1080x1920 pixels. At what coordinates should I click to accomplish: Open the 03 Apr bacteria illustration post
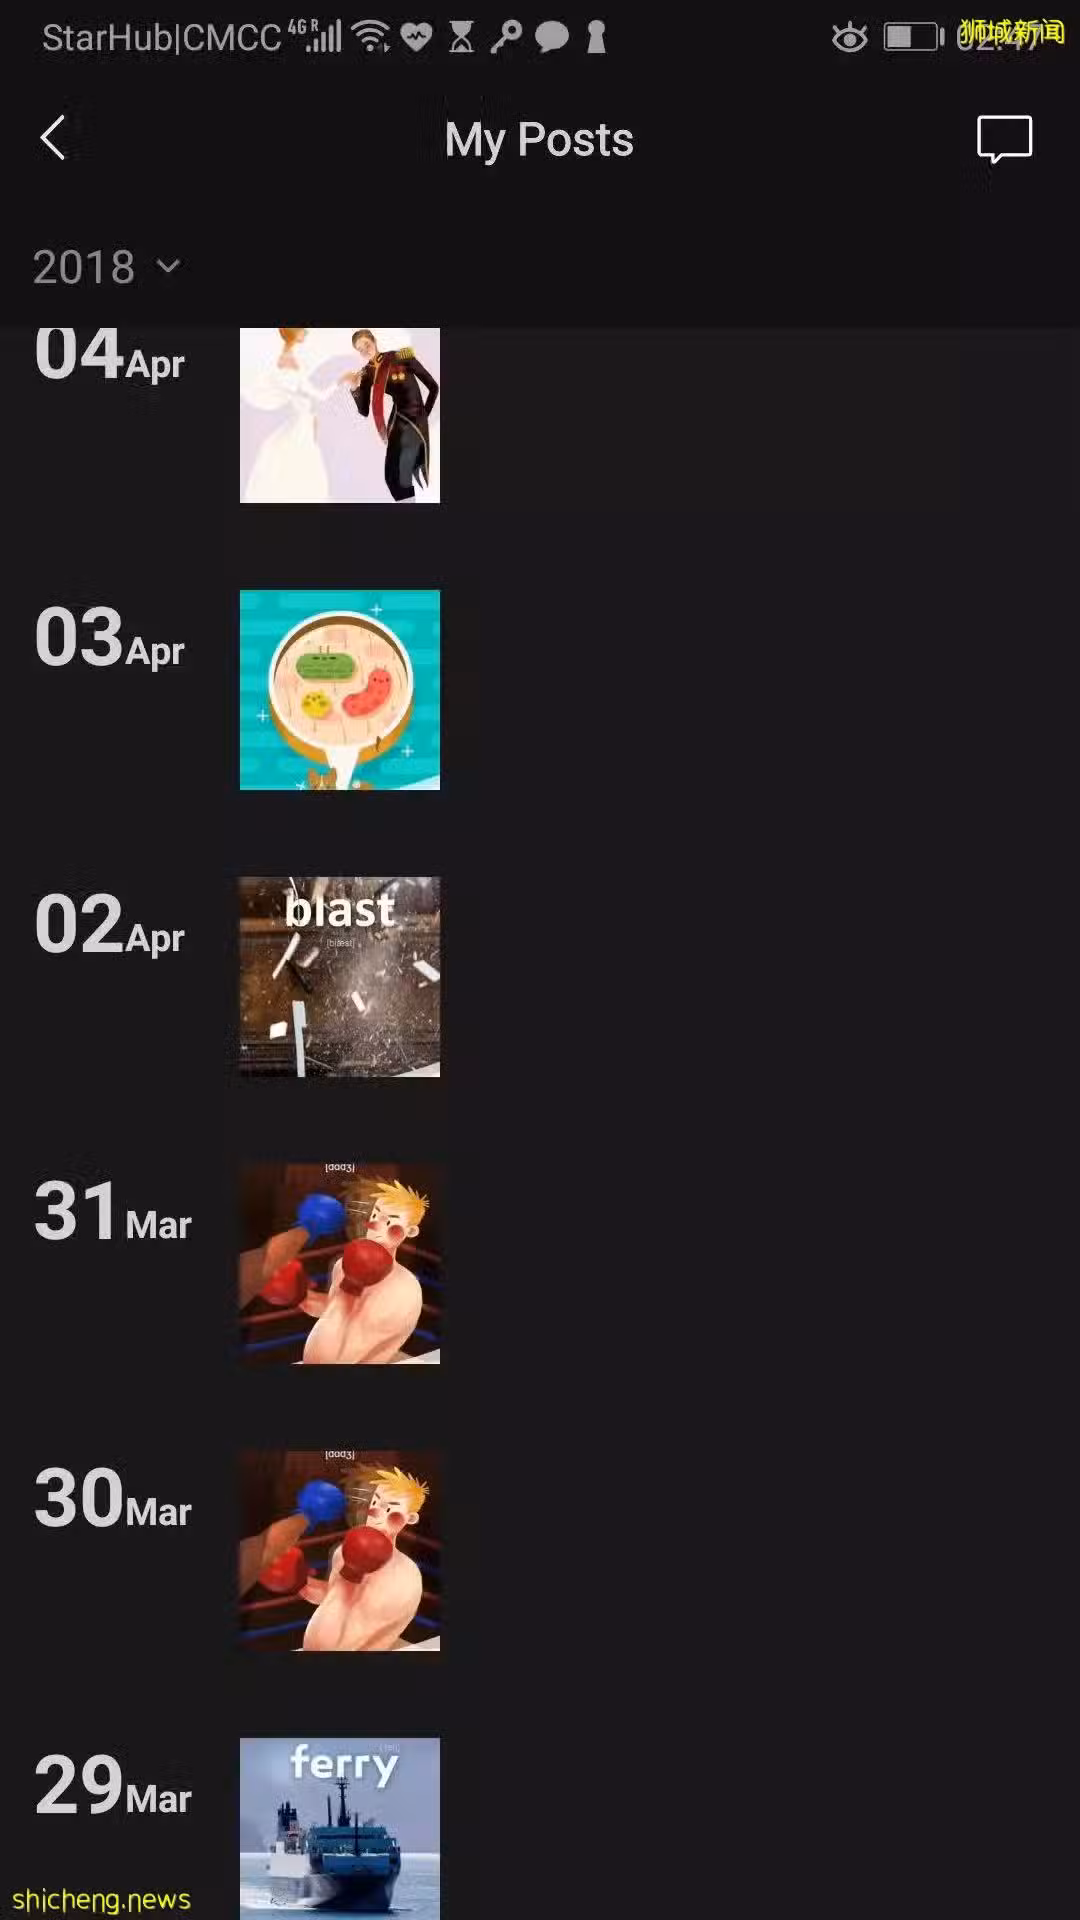click(340, 690)
